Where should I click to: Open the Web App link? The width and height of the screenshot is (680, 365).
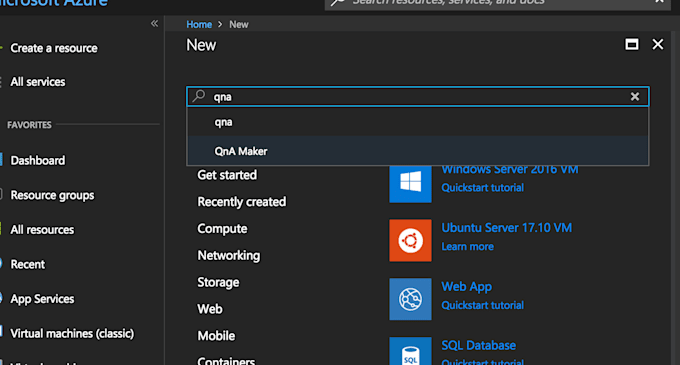(x=467, y=287)
